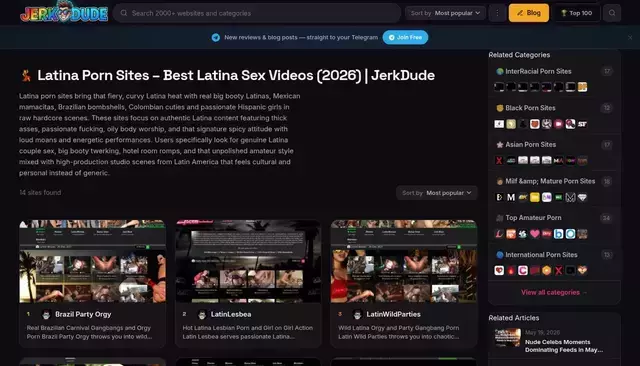Screen dimensions: 640x366
Task: Click the 'LatinWildParties' title link
Action: 393,314
